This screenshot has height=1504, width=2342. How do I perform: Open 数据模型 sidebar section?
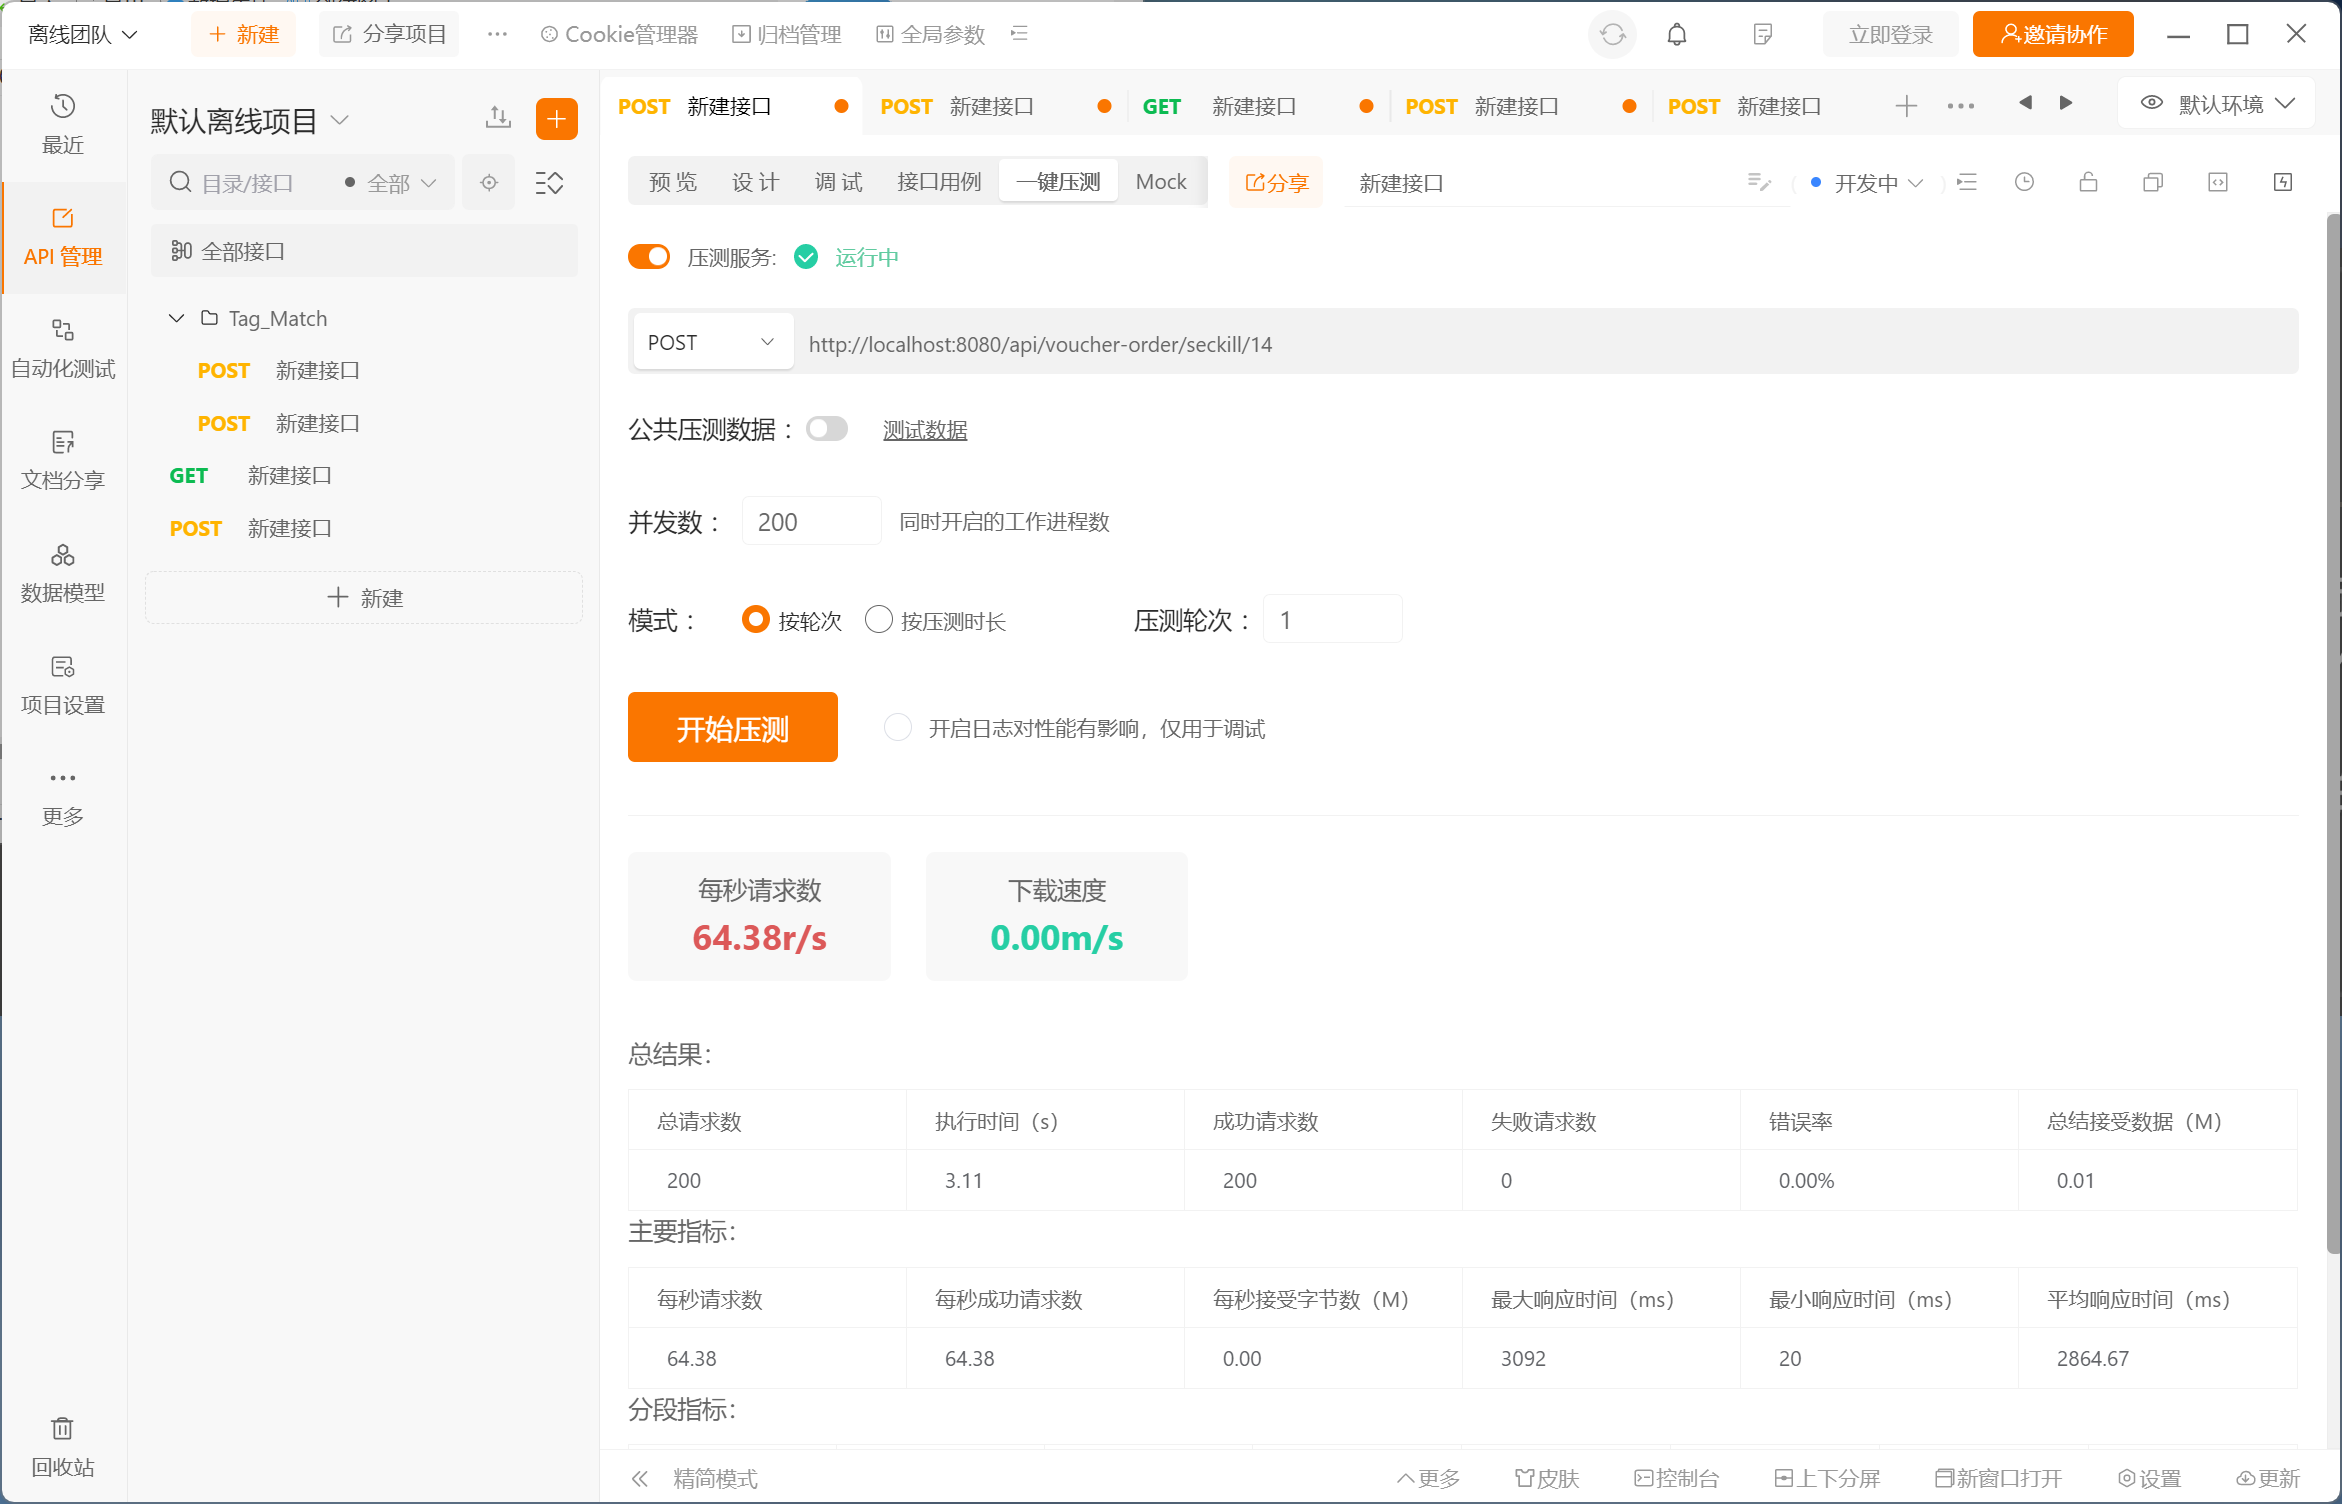pos(63,573)
